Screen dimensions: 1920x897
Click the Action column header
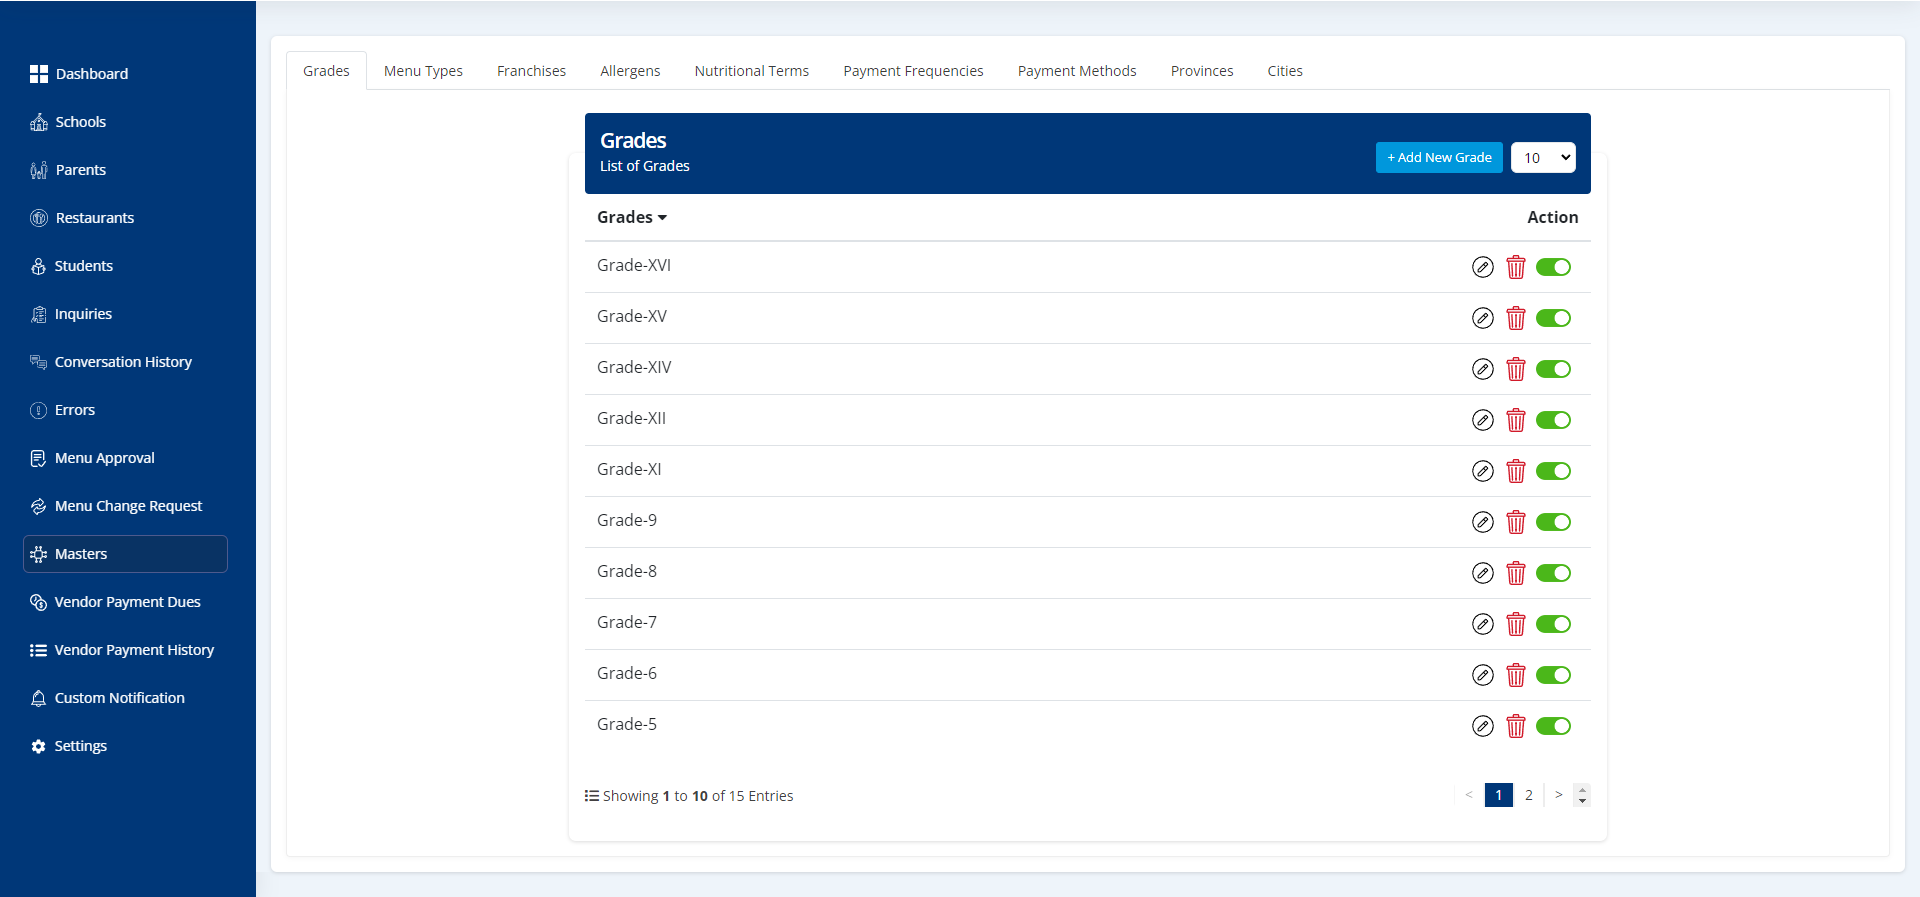point(1552,217)
